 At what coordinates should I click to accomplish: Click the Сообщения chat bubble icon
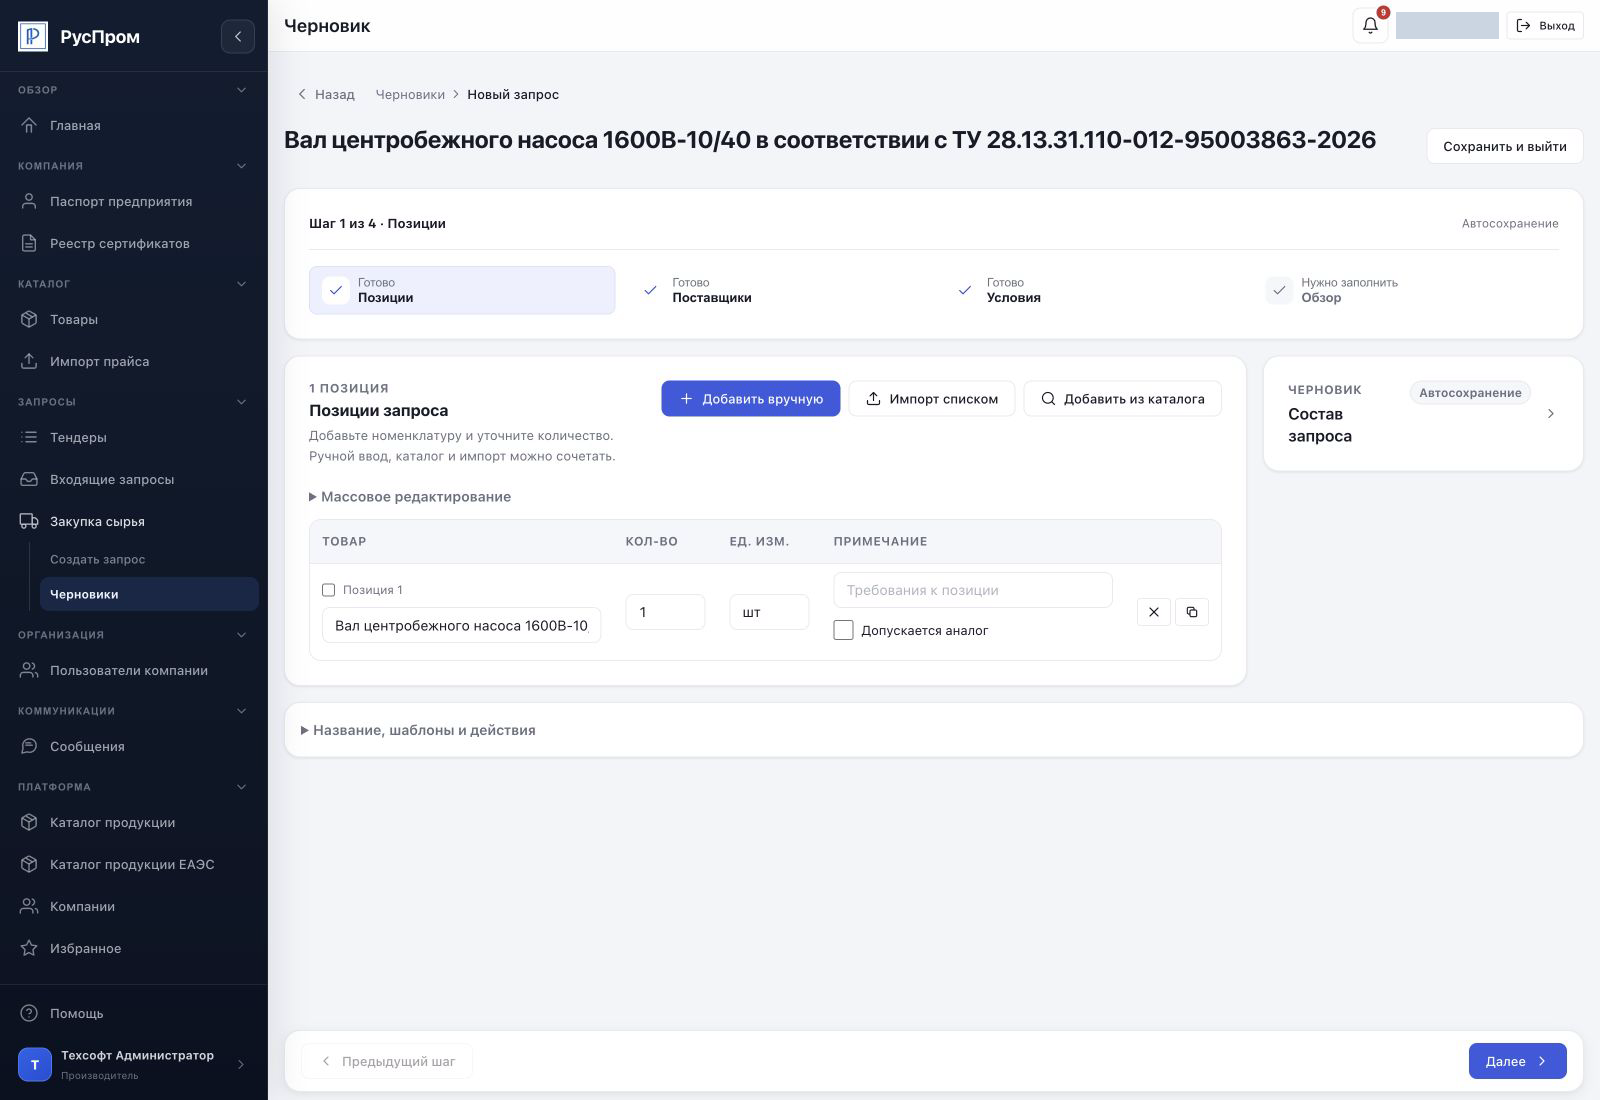30,746
